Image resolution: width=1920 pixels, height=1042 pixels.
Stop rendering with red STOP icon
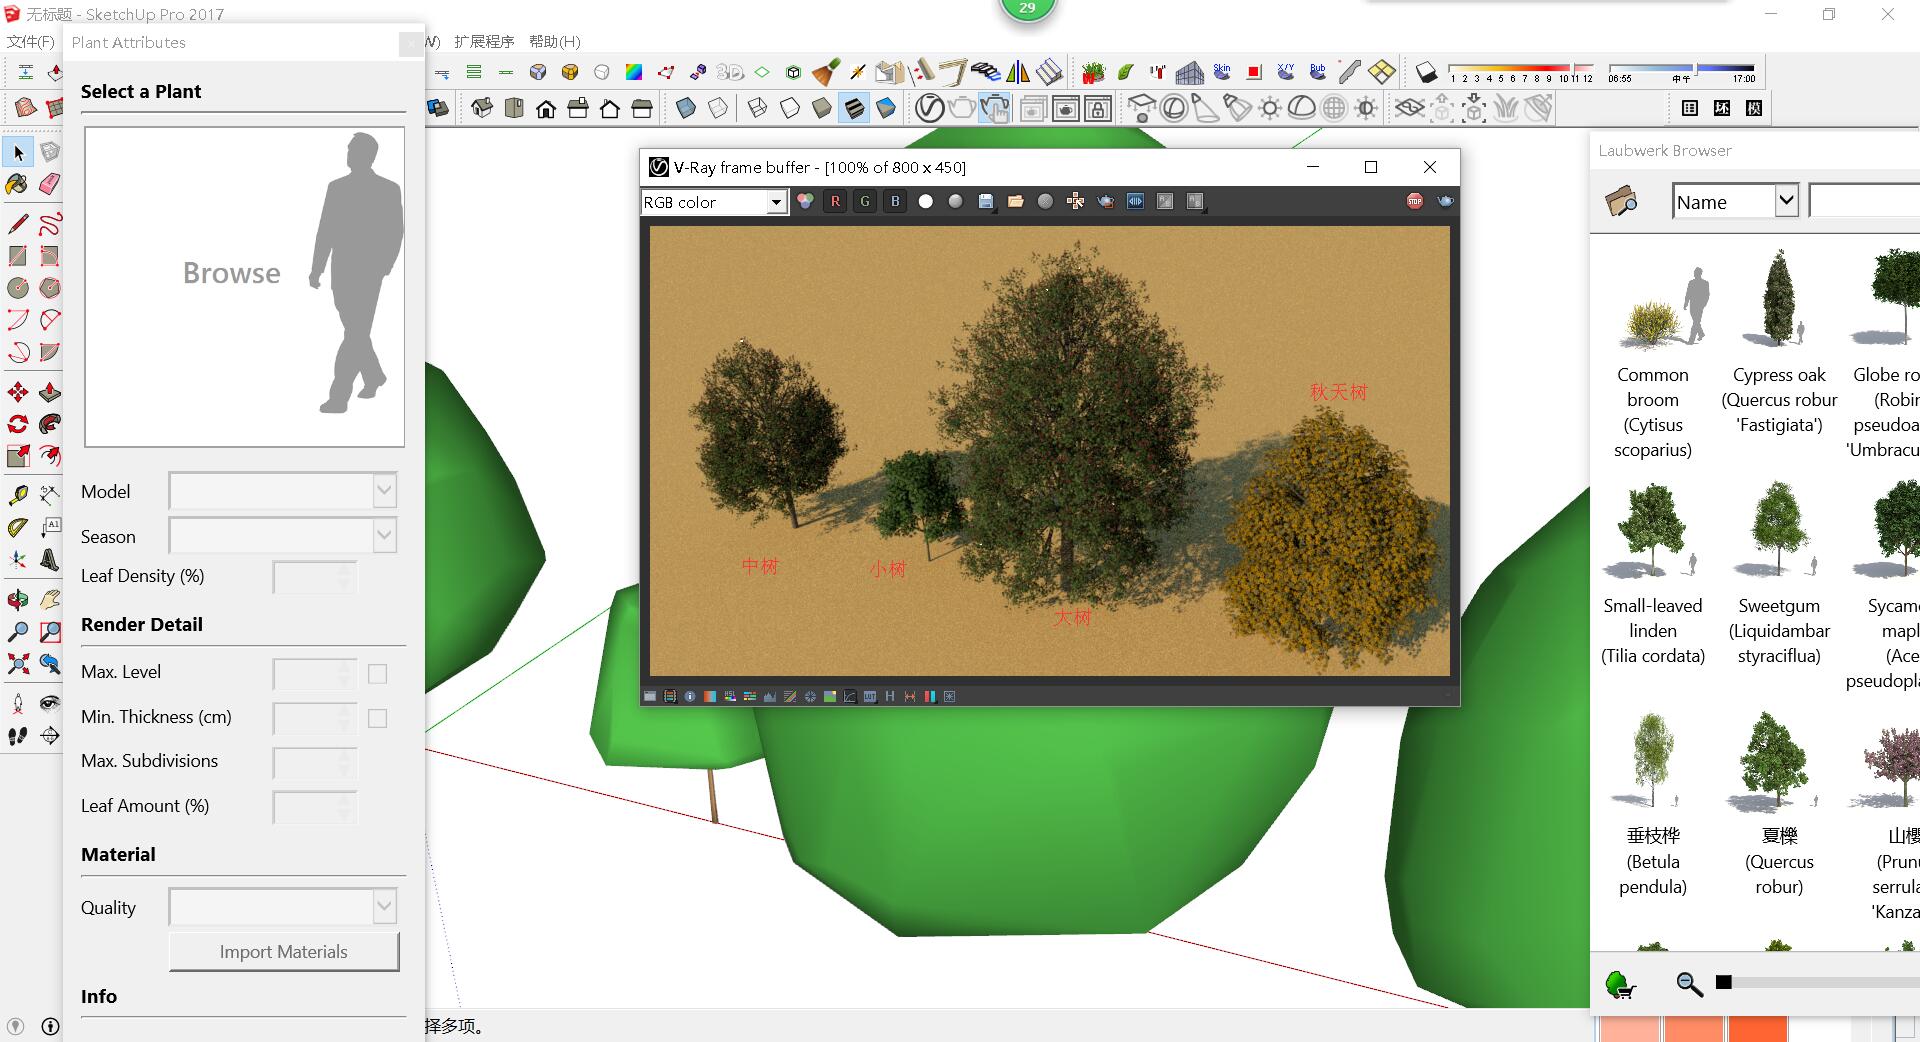pyautogui.click(x=1415, y=202)
